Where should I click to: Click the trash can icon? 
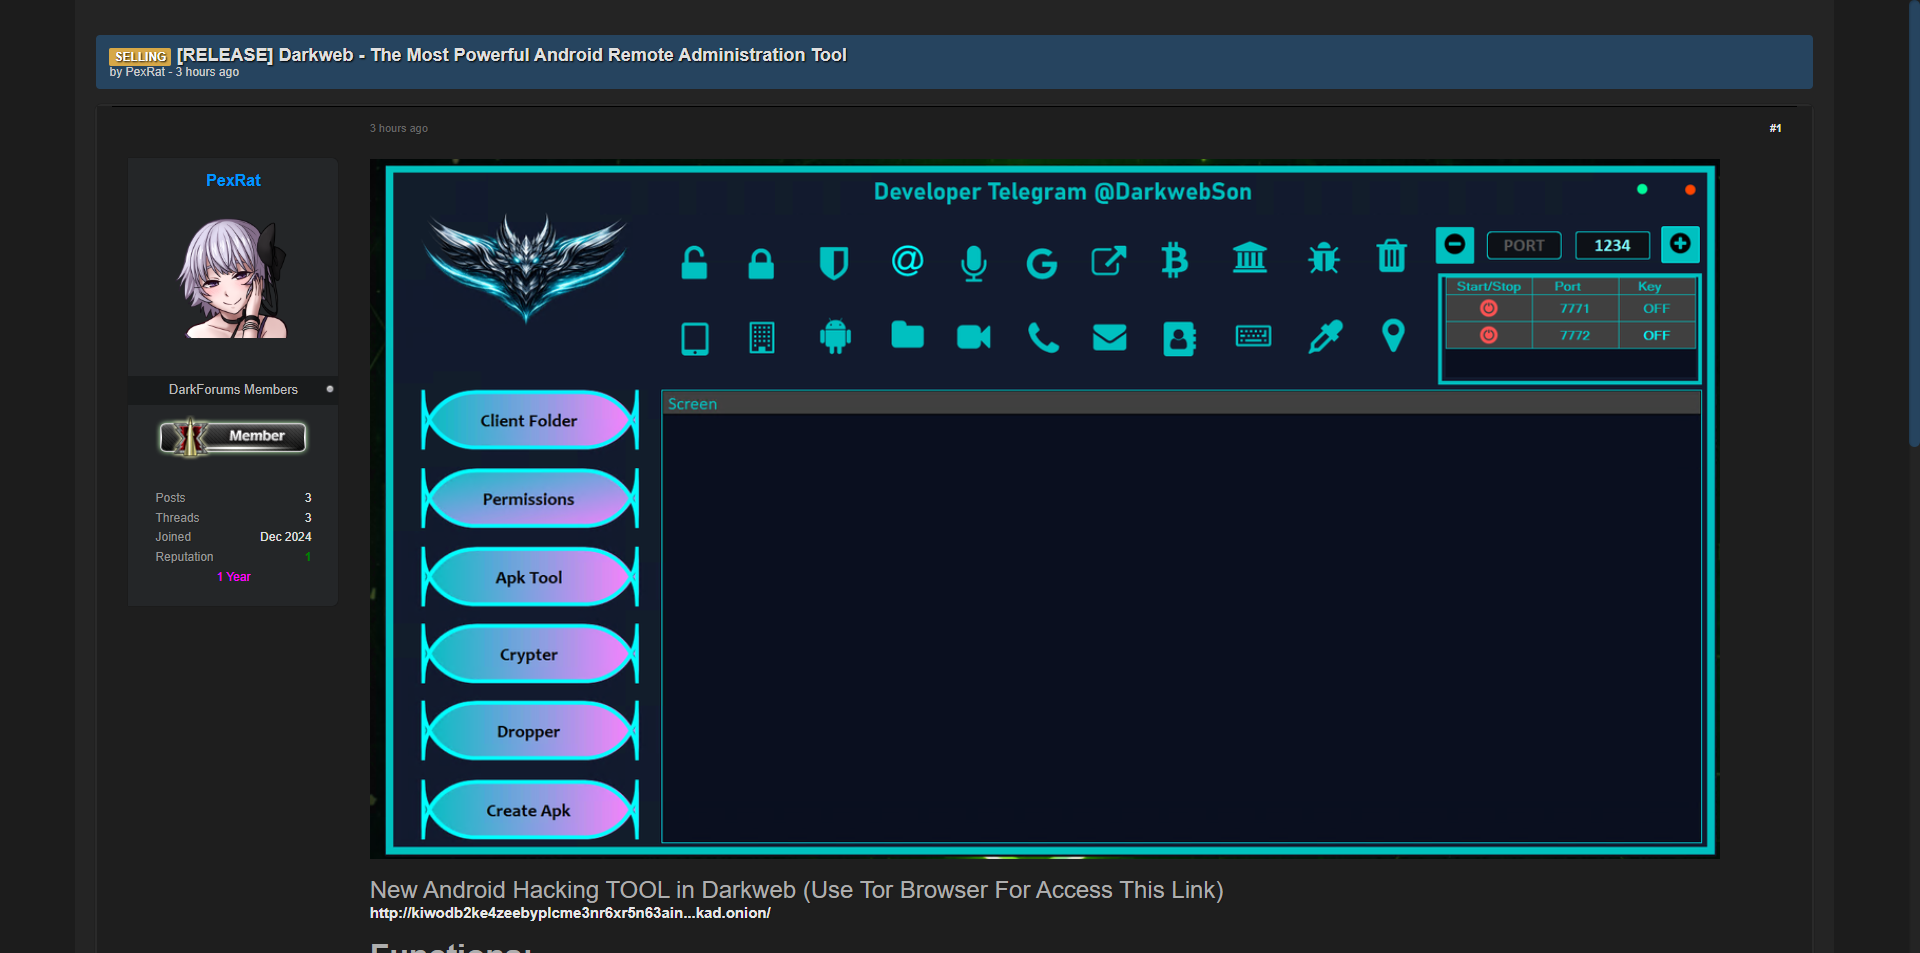[x=1391, y=257]
